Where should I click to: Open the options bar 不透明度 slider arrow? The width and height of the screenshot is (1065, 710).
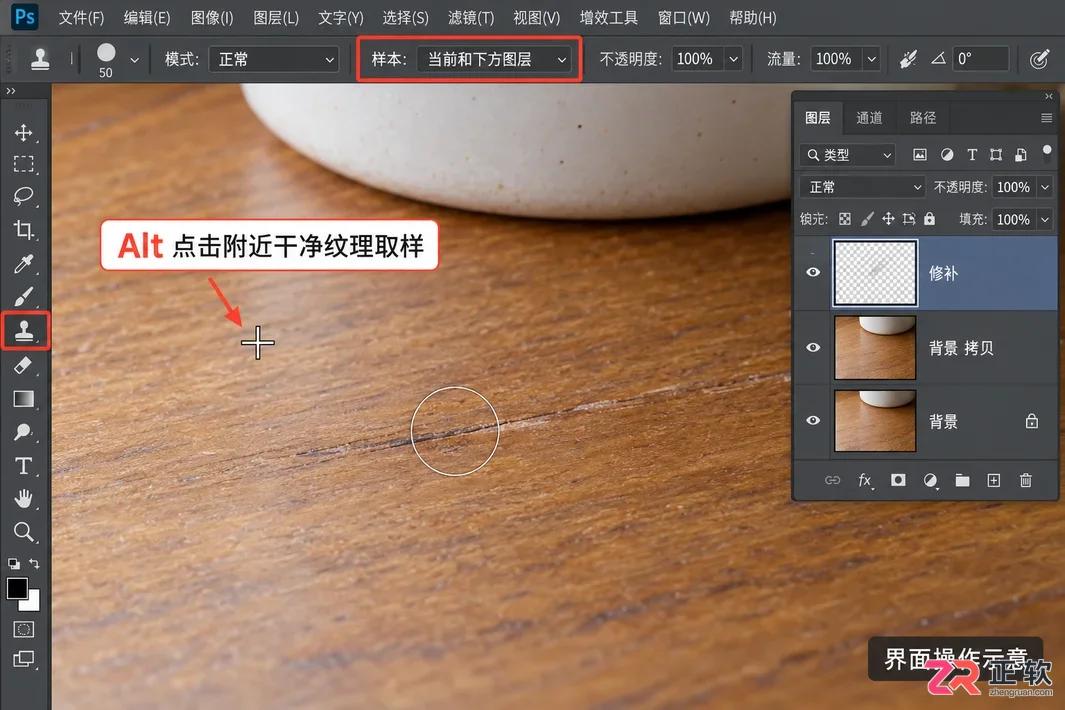point(734,59)
